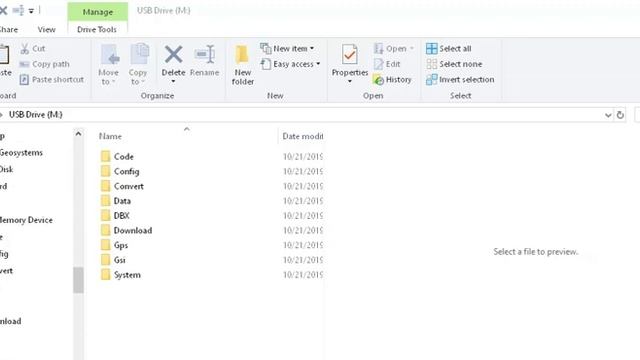Click Select all

coord(449,49)
